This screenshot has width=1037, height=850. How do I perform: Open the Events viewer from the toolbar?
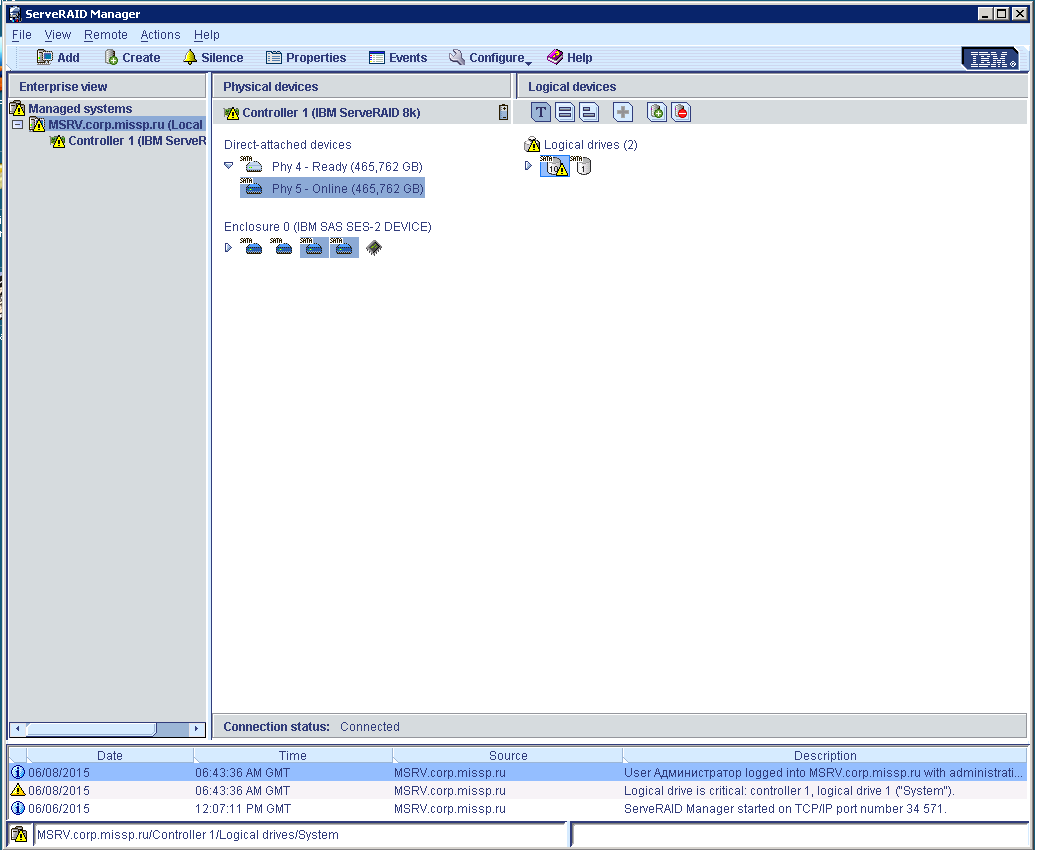click(x=398, y=58)
